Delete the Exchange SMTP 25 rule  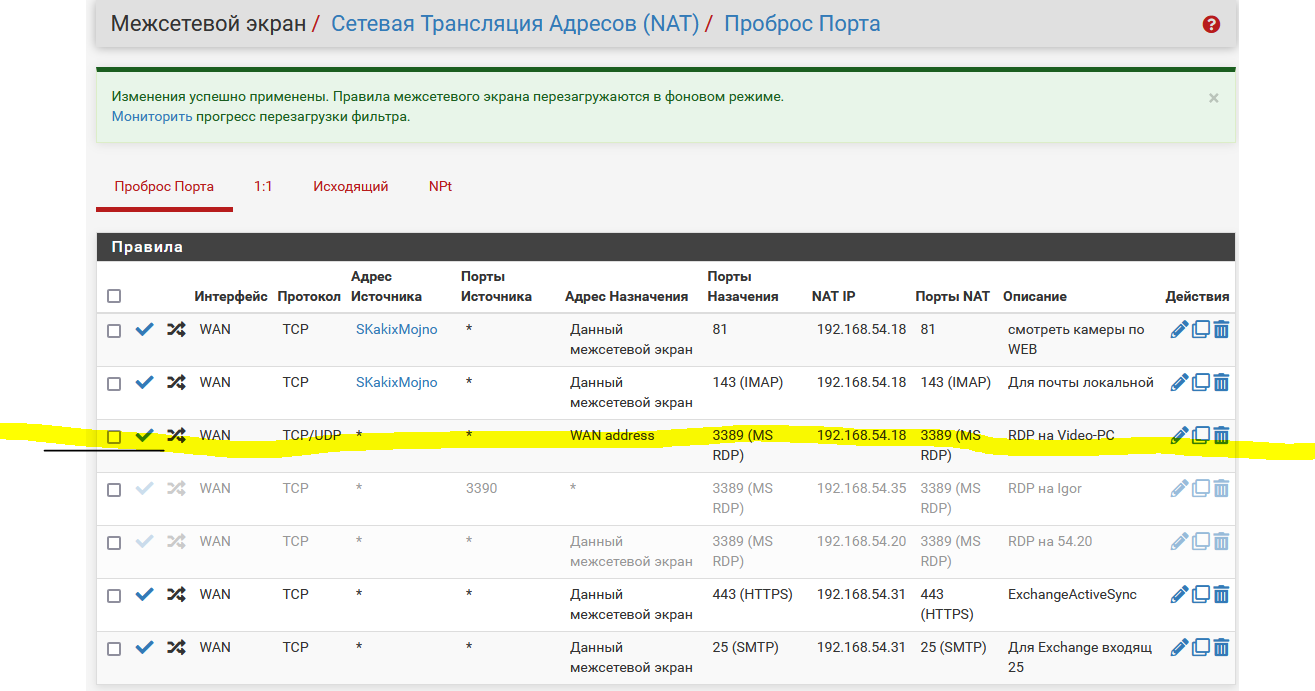pyautogui.click(x=1221, y=647)
